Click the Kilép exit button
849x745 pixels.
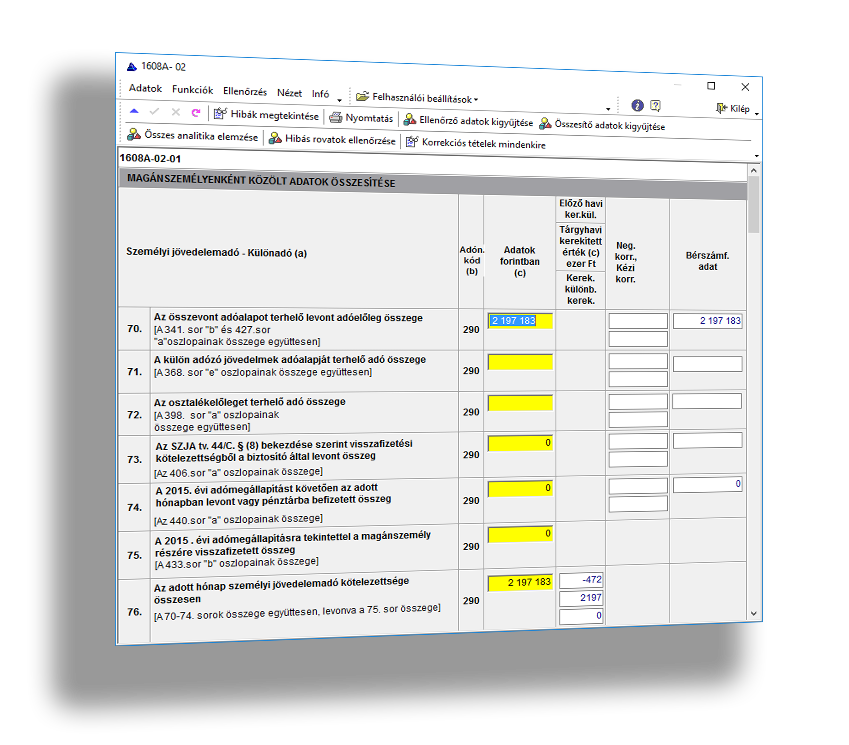point(733,108)
